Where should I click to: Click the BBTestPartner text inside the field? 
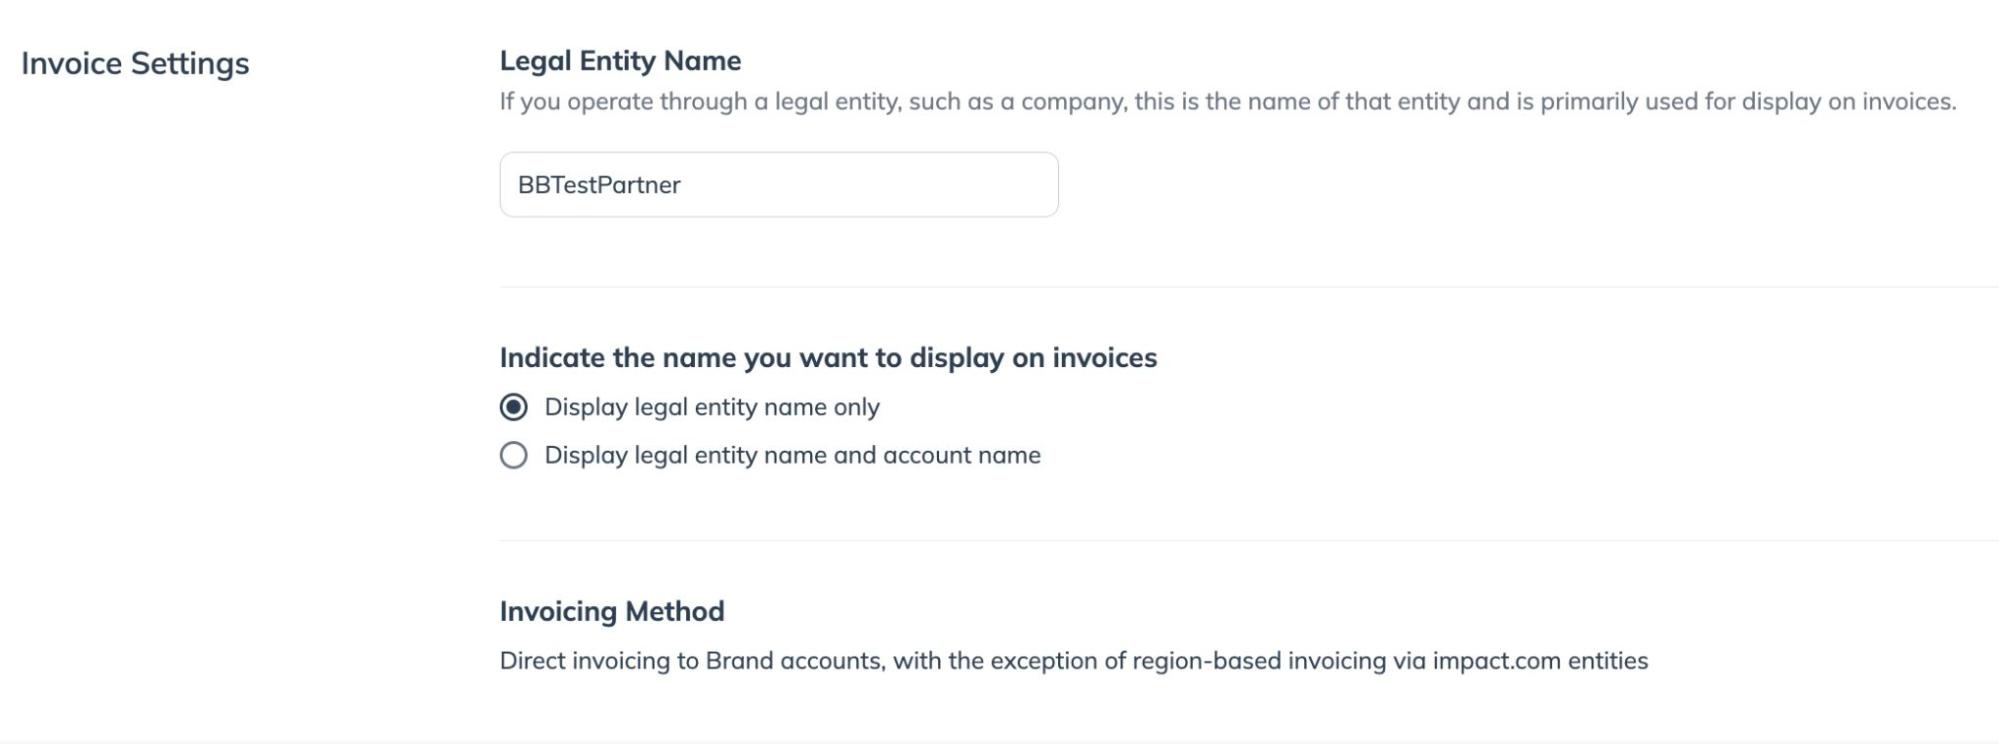(599, 185)
